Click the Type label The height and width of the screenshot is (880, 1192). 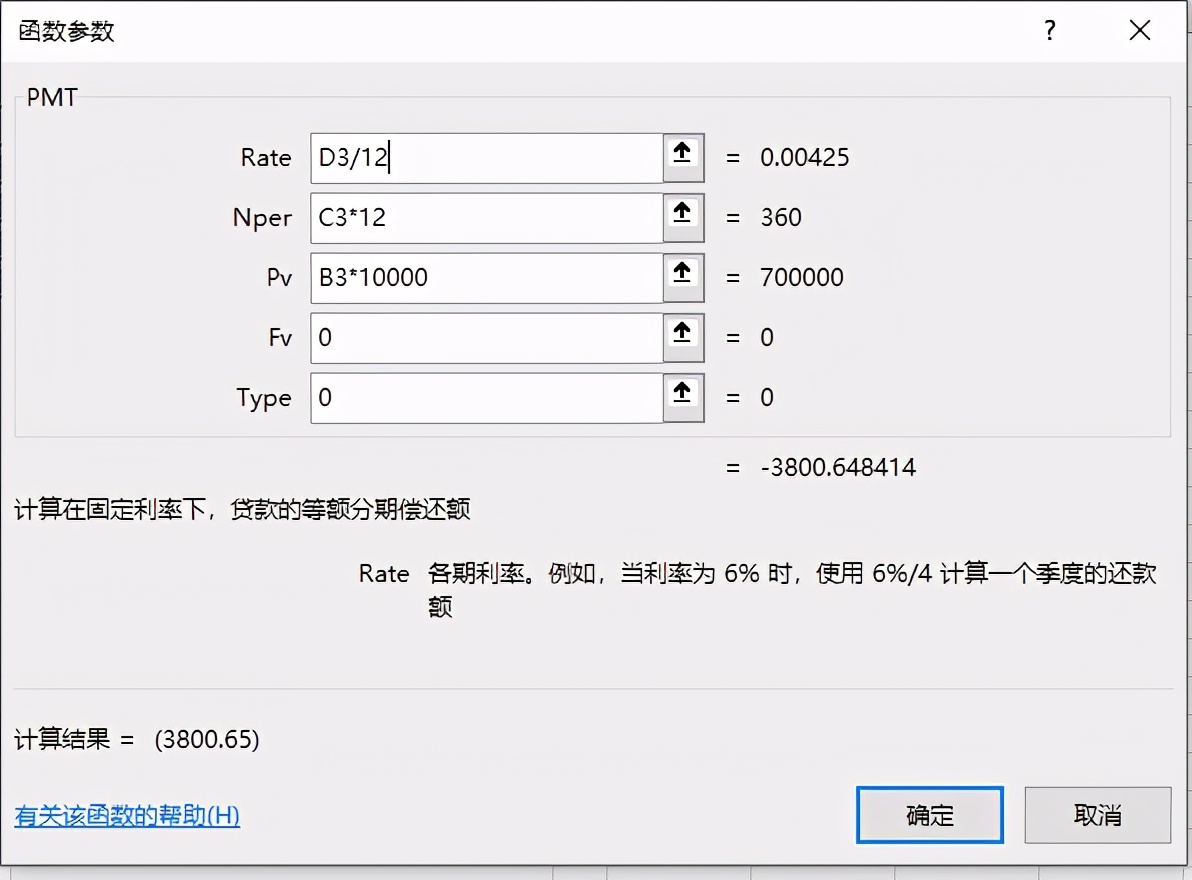coord(264,398)
